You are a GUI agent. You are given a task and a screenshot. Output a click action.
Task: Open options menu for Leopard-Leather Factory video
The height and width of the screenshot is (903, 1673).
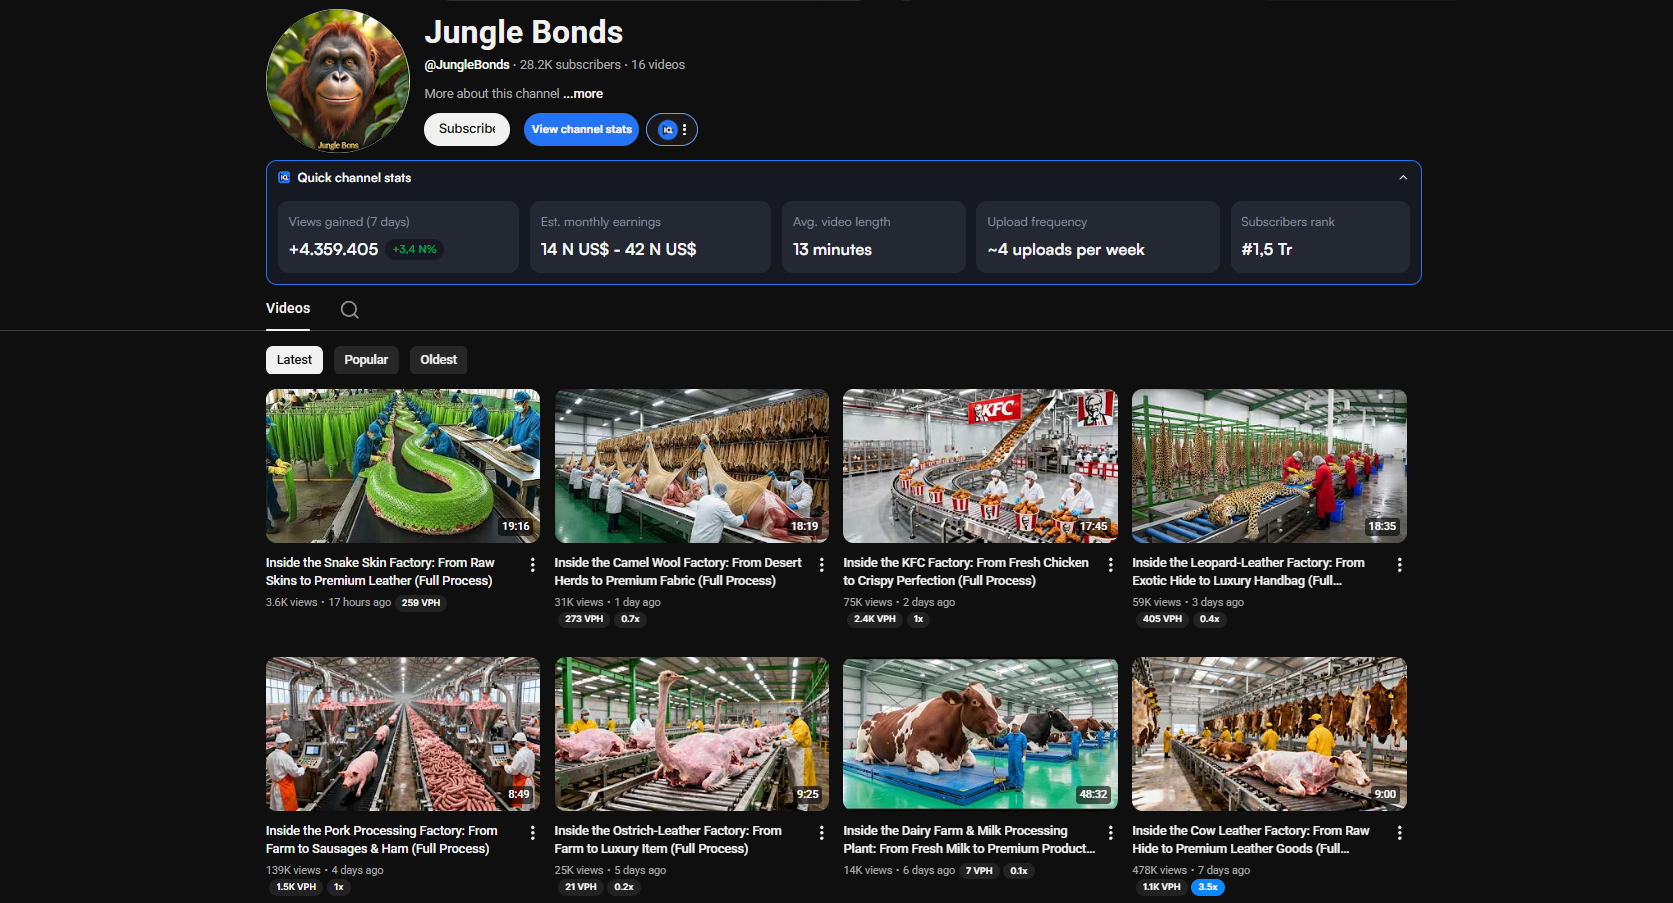[x=1399, y=565]
